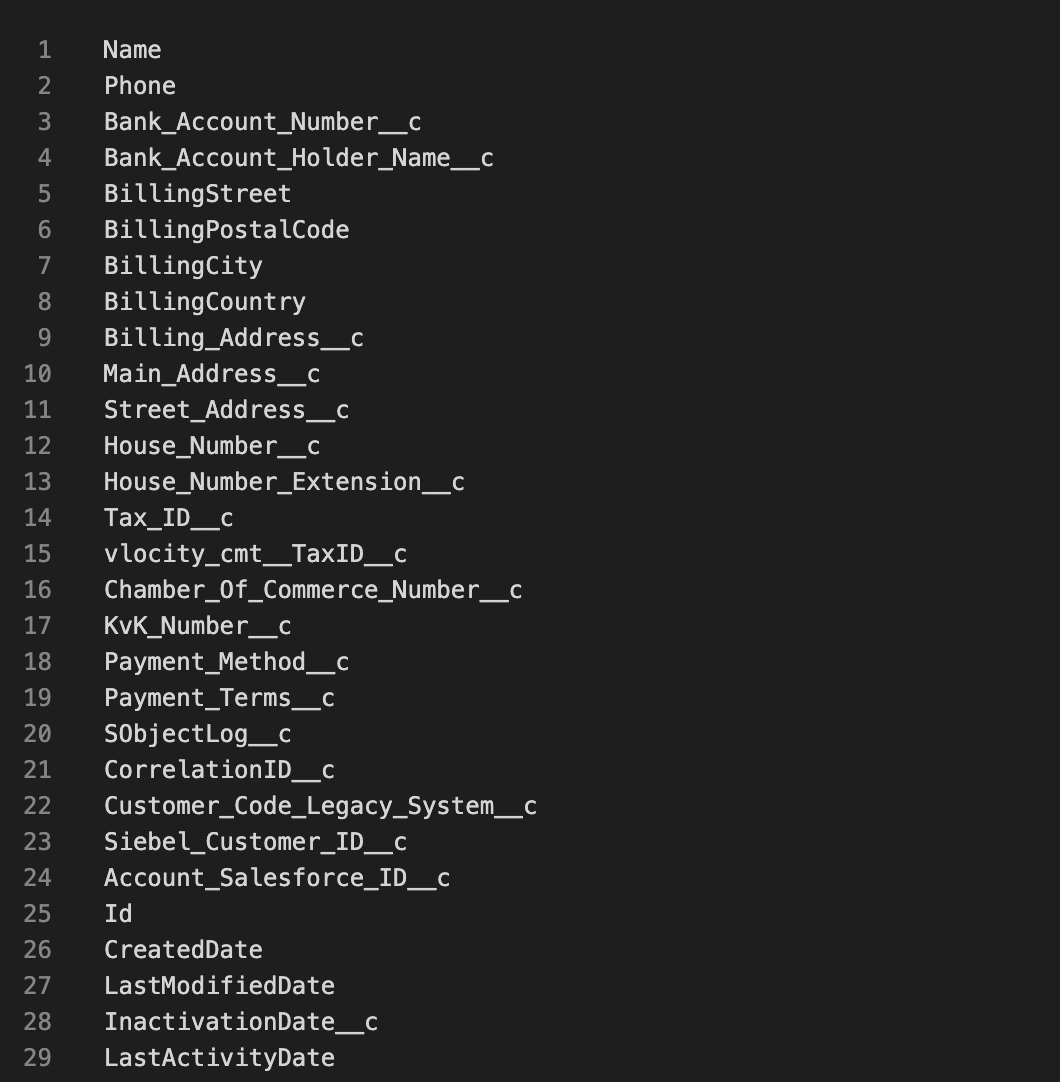Put cursor in BillingPostalCode text
Image resolution: width=1060 pixels, height=1082 pixels.
(226, 230)
